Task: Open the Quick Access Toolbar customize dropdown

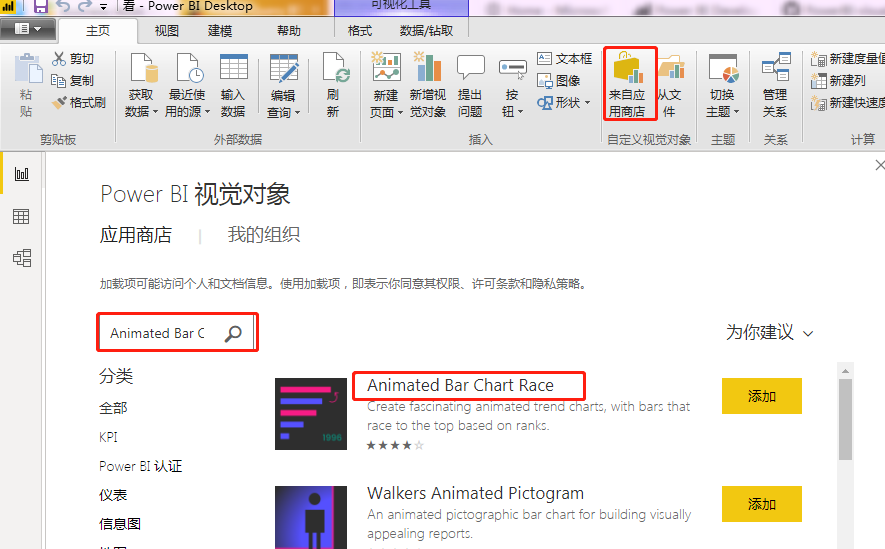Action: click(x=103, y=7)
